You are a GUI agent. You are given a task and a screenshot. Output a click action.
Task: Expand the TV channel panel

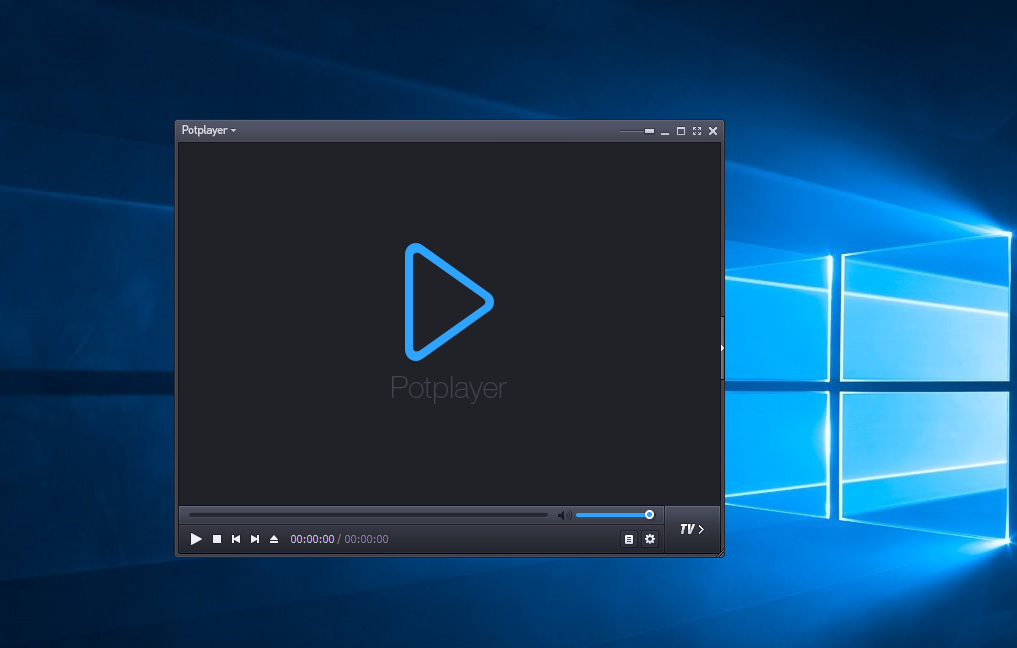(692, 529)
